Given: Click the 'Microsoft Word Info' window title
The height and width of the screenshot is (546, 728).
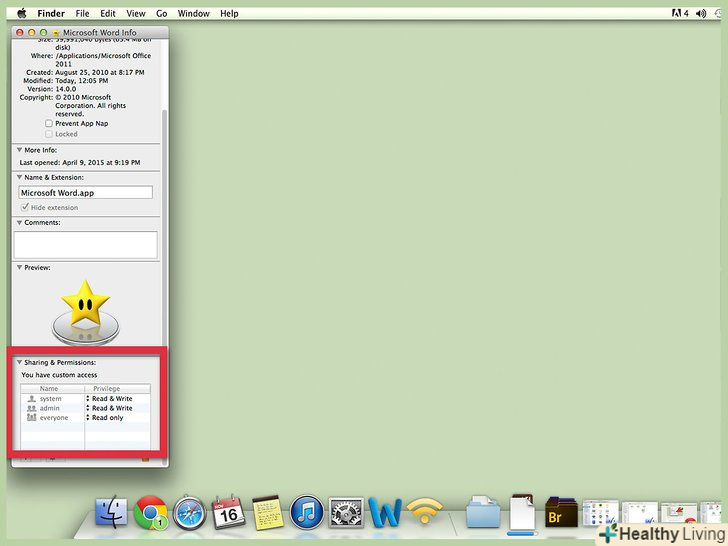Looking at the screenshot, I should [100, 32].
